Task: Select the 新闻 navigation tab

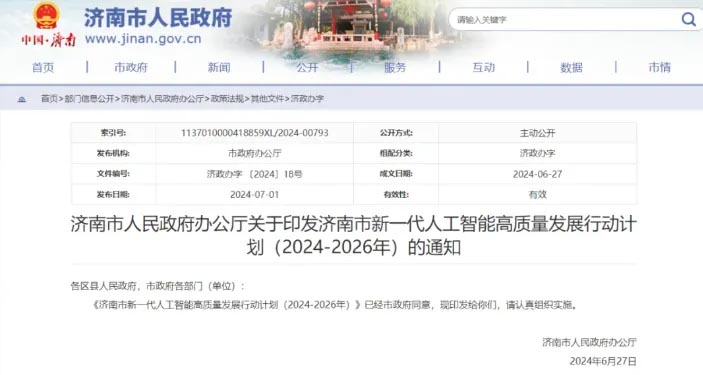Action: tap(219, 67)
